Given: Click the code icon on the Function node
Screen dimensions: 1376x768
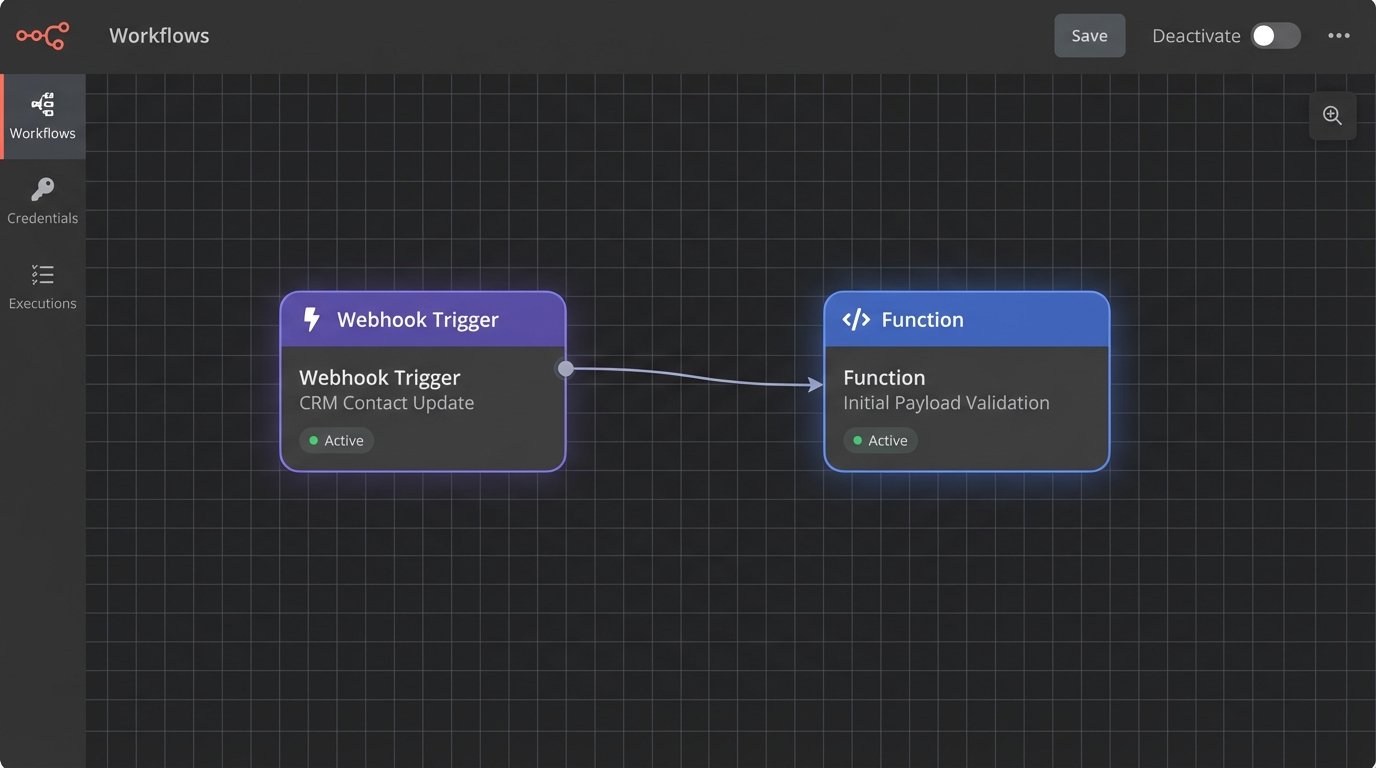Looking at the screenshot, I should click(x=856, y=319).
